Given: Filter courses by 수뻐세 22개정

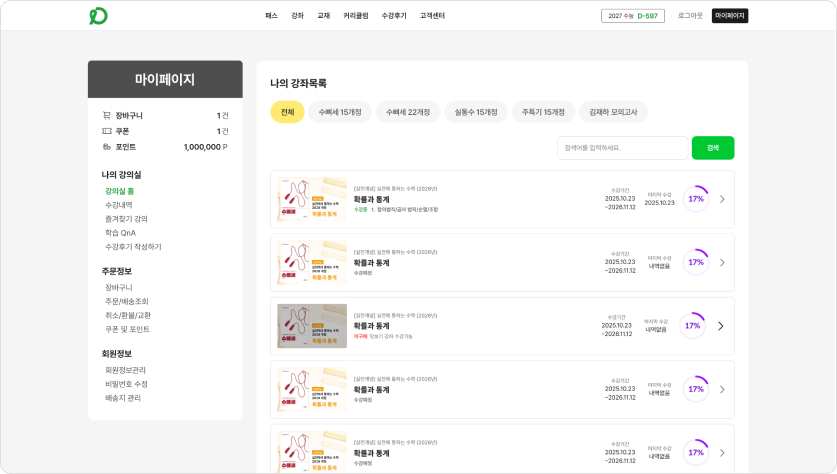Looking at the screenshot, I should [408, 112].
